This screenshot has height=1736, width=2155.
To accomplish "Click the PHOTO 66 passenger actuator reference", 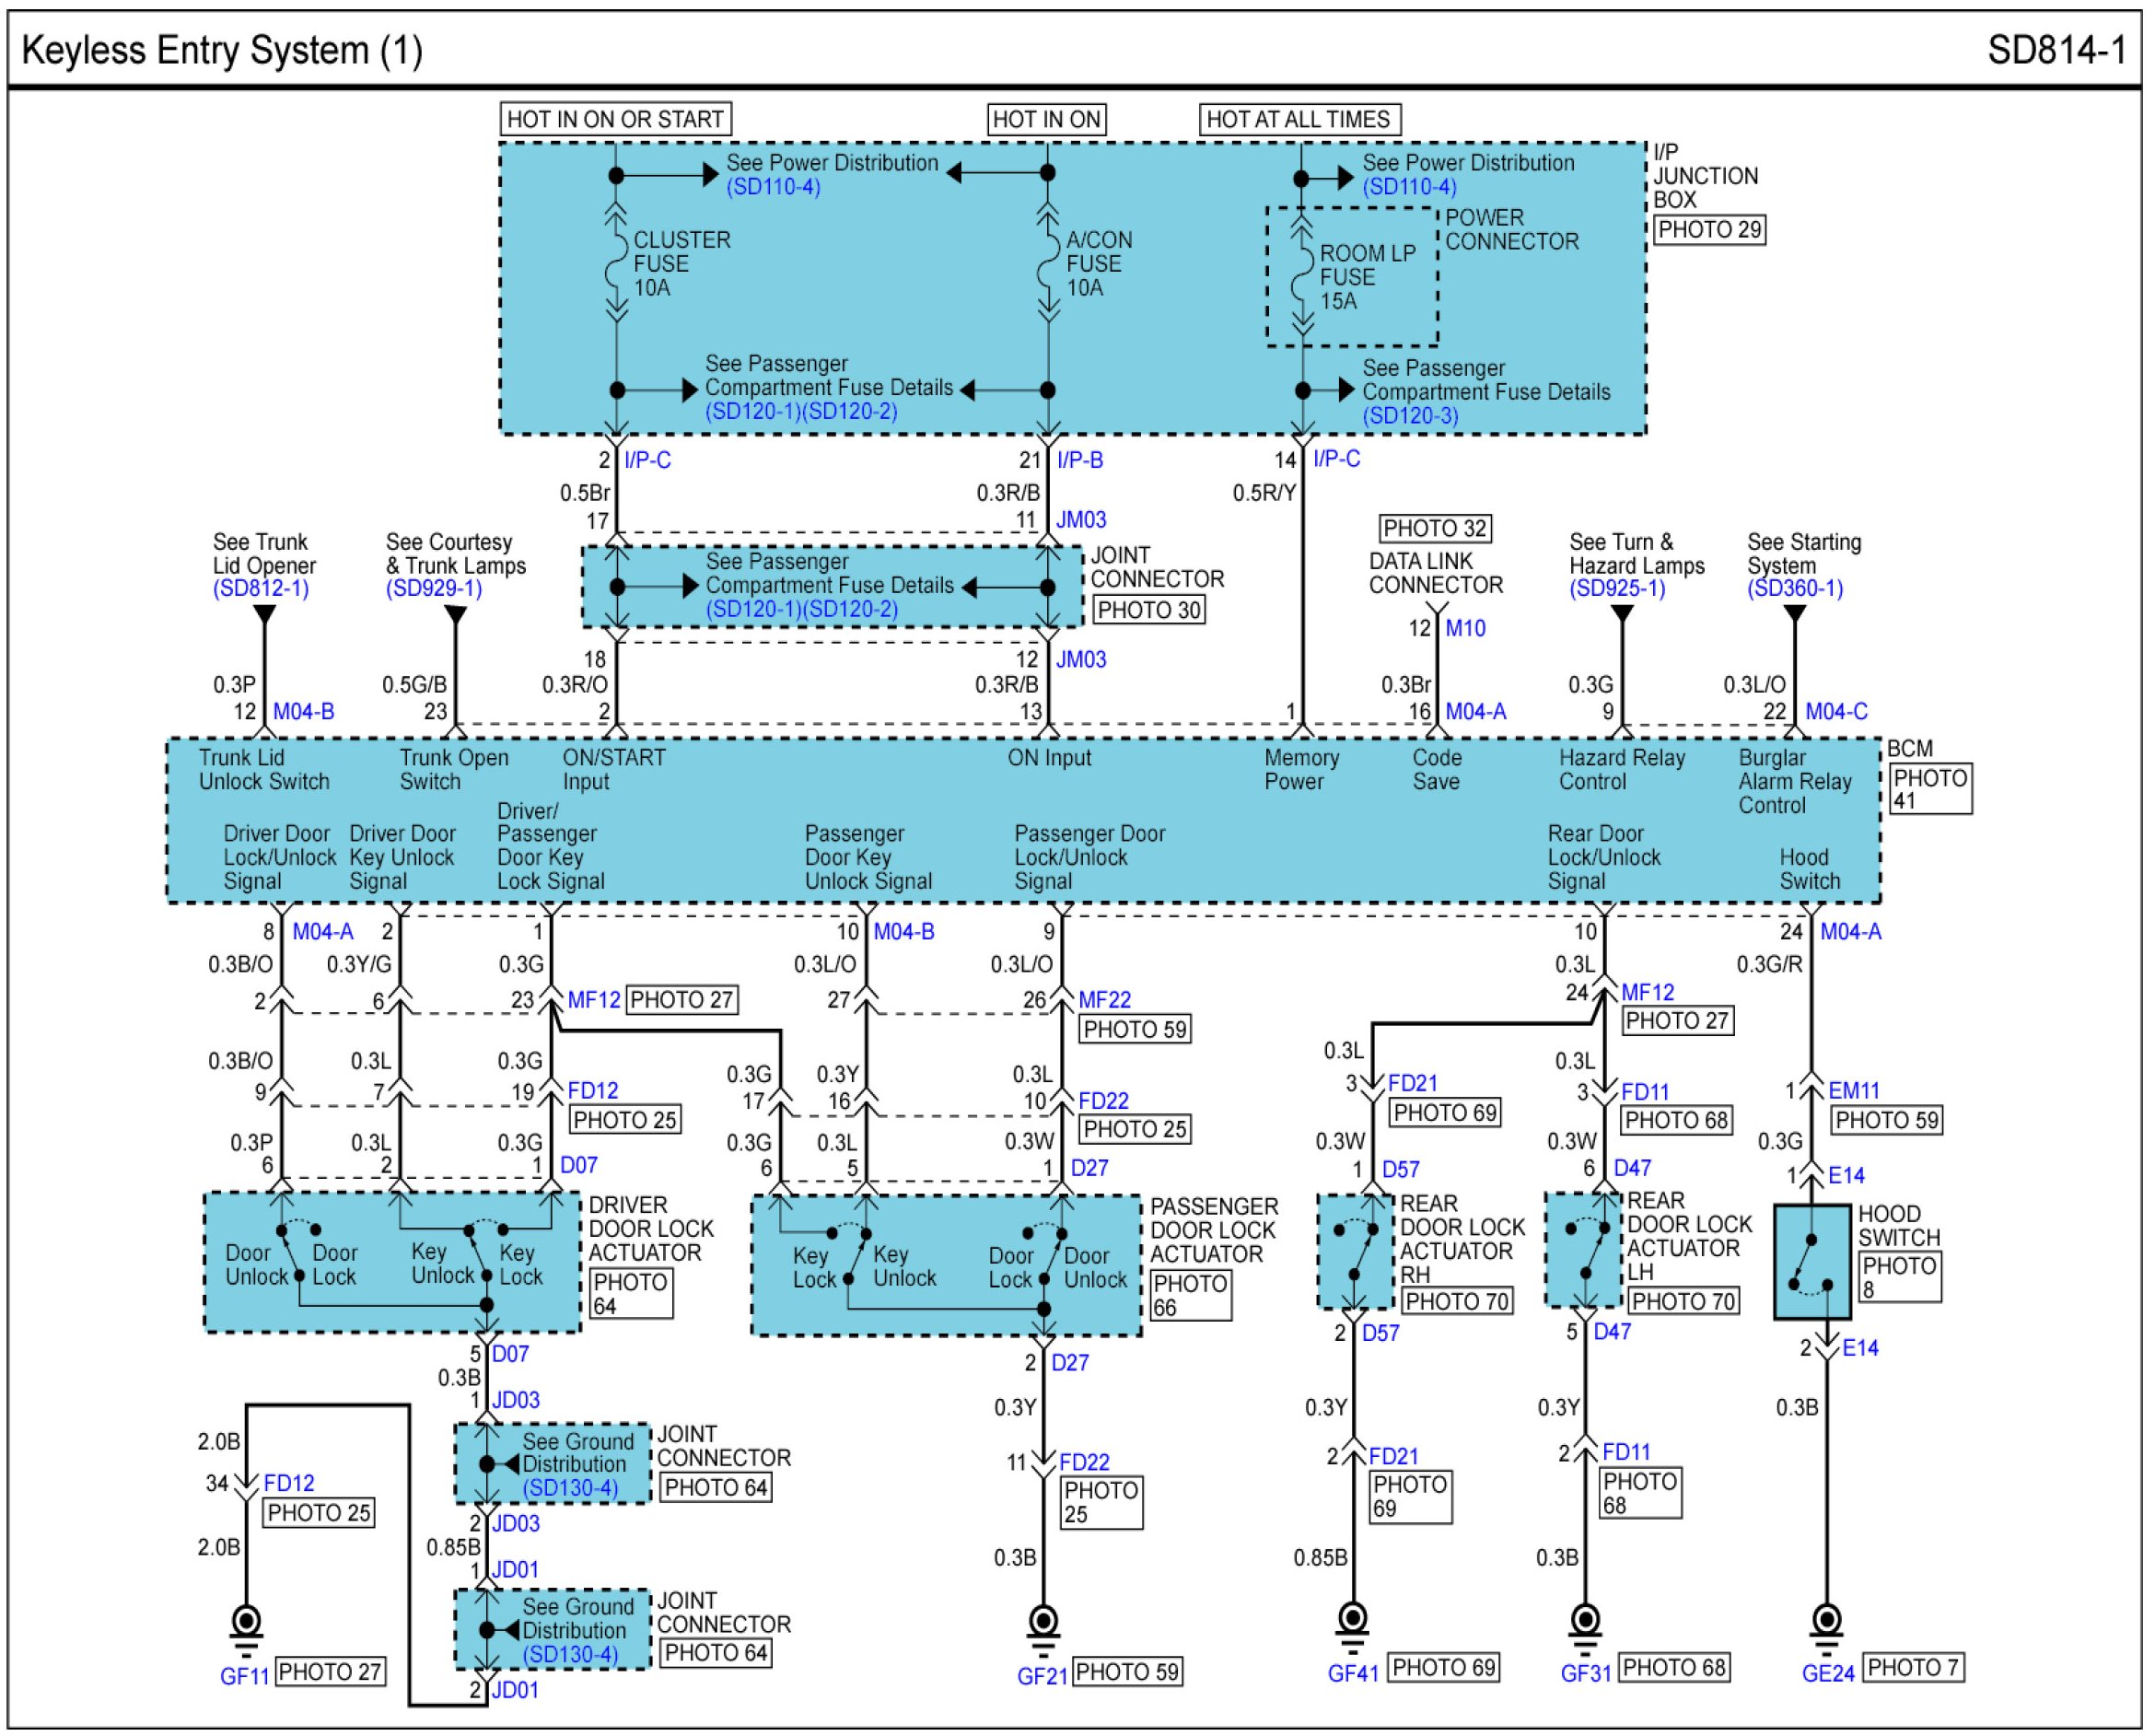I will pyautogui.click(x=1189, y=1295).
